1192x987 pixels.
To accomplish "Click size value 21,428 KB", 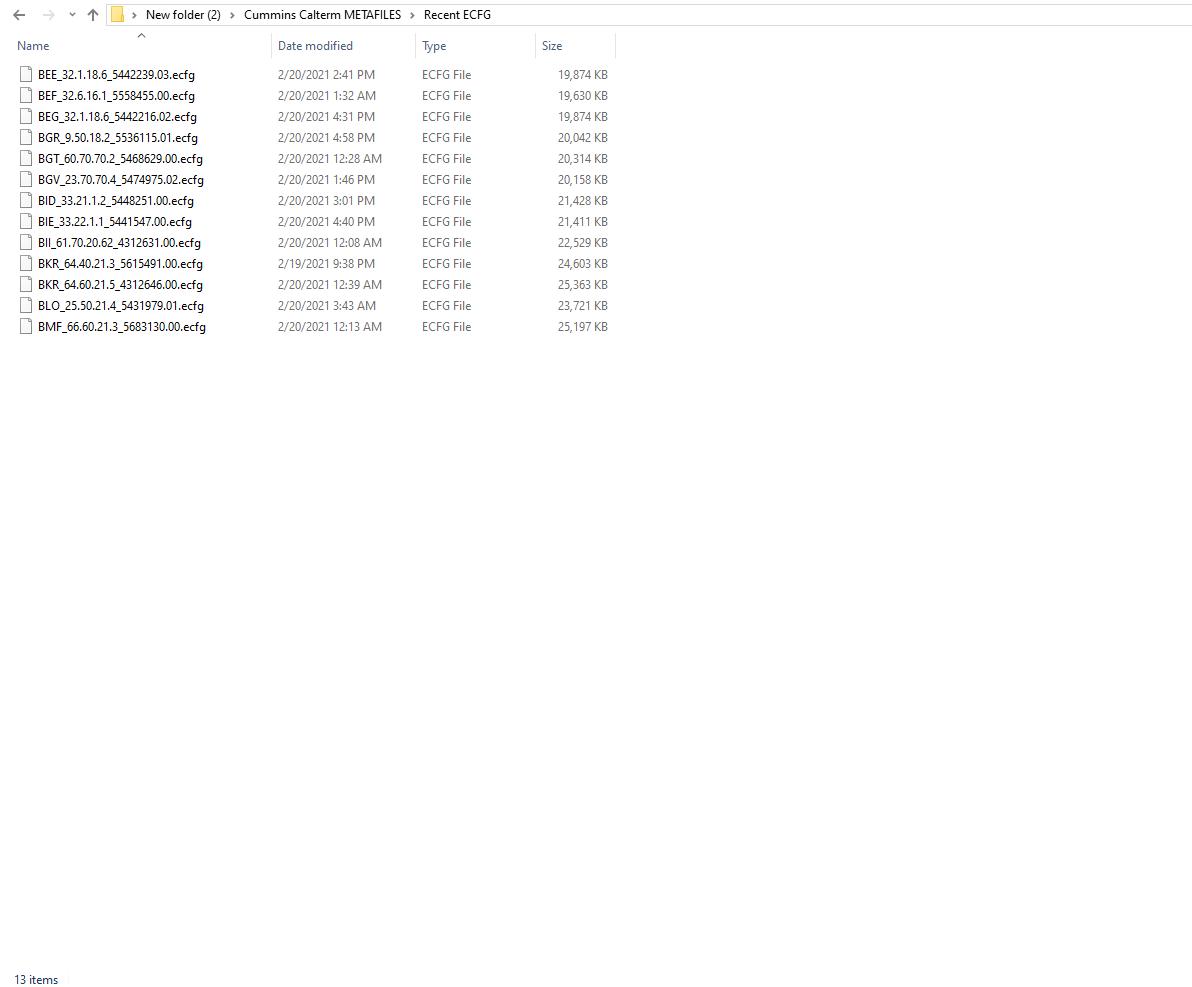I will 582,201.
